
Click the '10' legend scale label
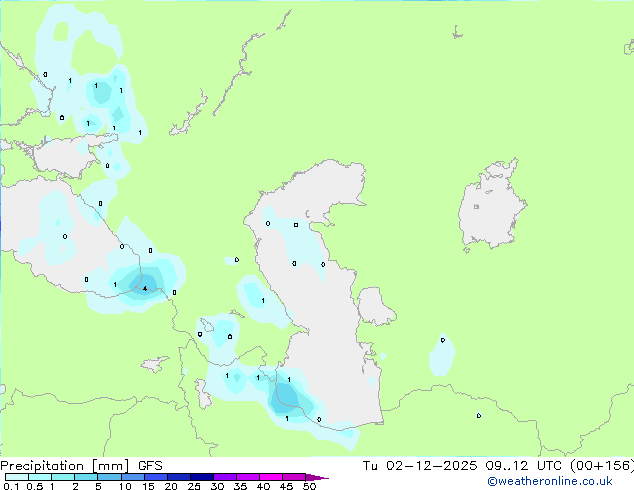pos(125,486)
